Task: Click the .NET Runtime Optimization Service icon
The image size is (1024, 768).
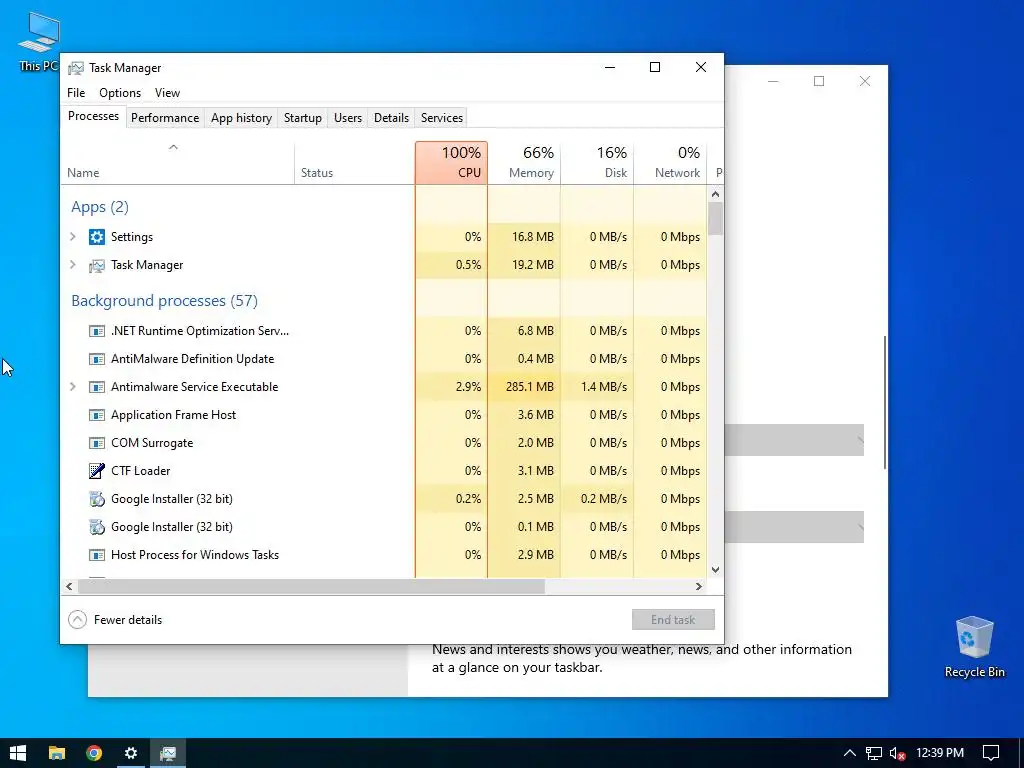Action: pyautogui.click(x=97, y=331)
